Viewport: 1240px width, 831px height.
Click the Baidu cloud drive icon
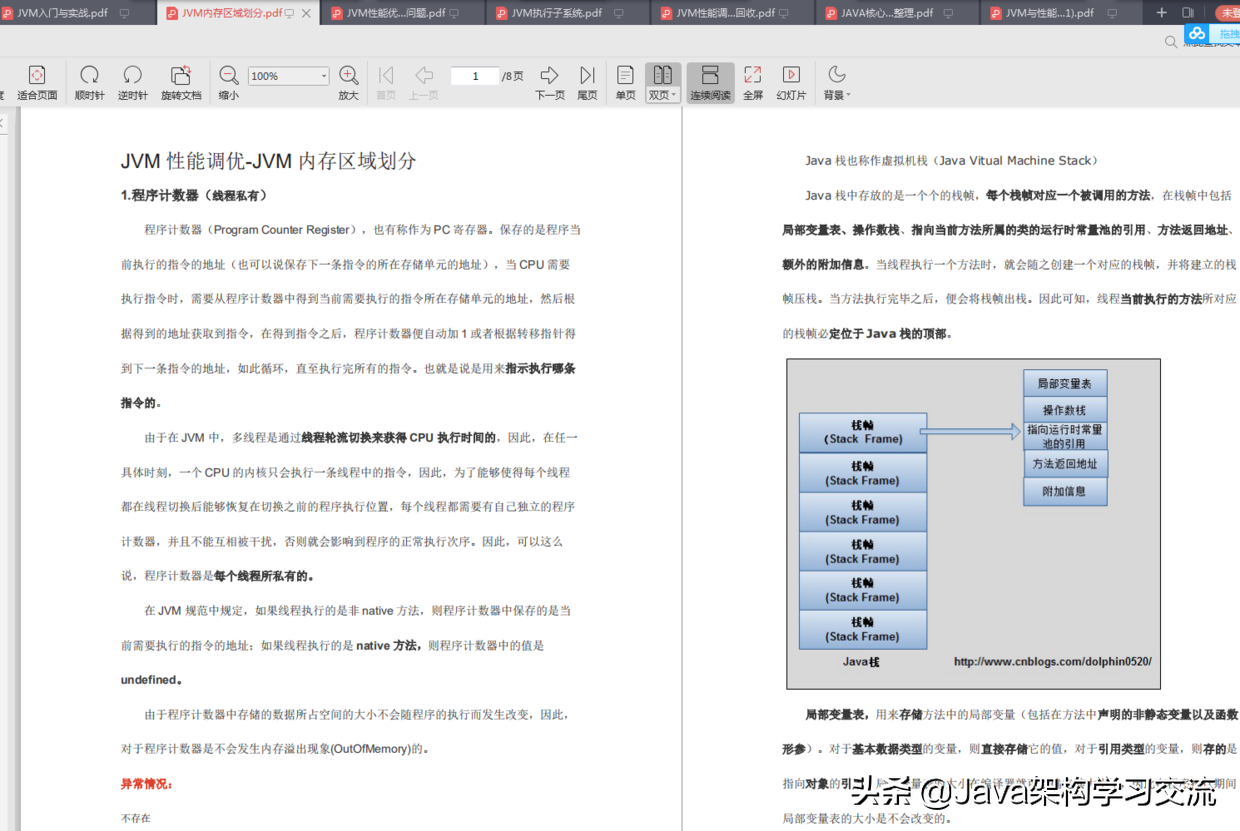coord(1197,33)
